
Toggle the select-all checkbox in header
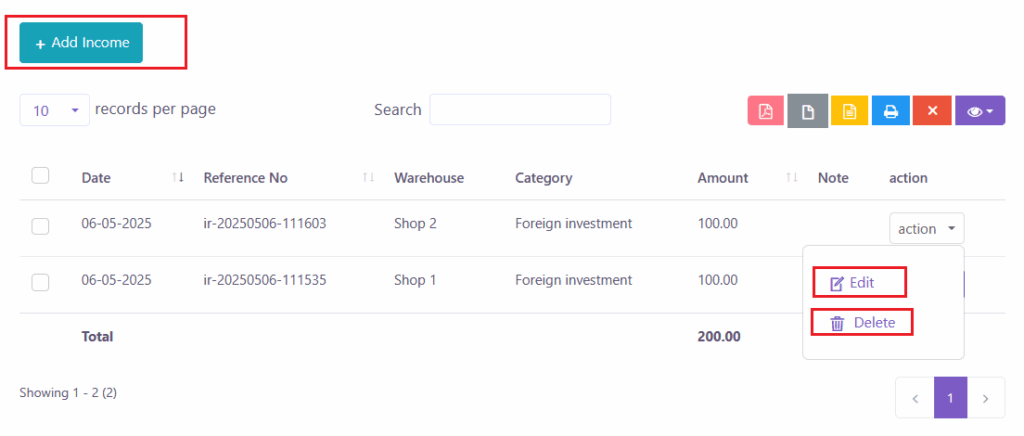click(x=41, y=176)
